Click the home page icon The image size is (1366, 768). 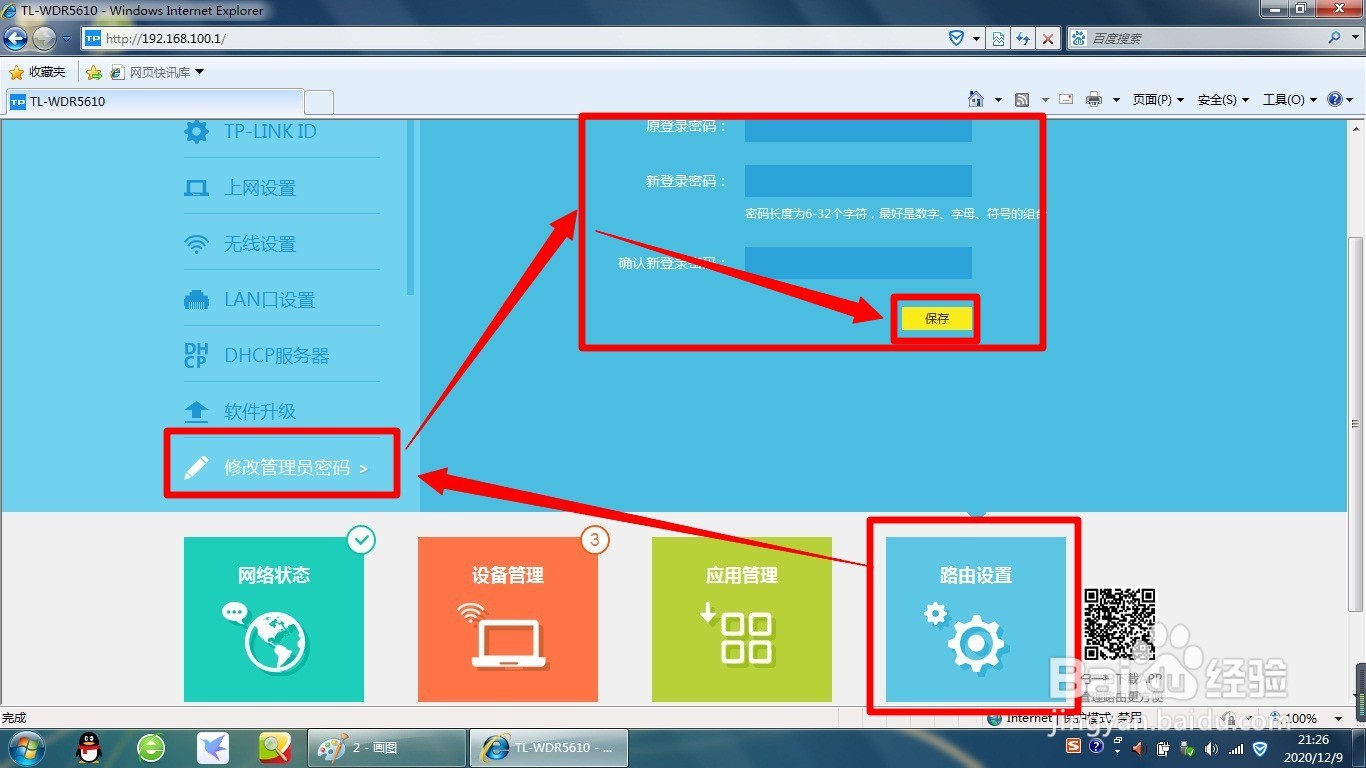(x=976, y=99)
